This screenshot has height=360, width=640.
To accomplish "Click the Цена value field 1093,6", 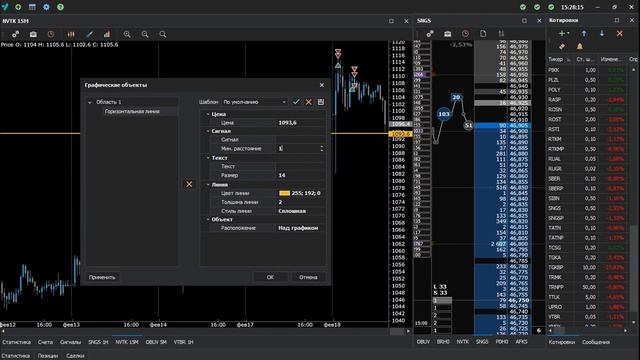I will (x=301, y=122).
